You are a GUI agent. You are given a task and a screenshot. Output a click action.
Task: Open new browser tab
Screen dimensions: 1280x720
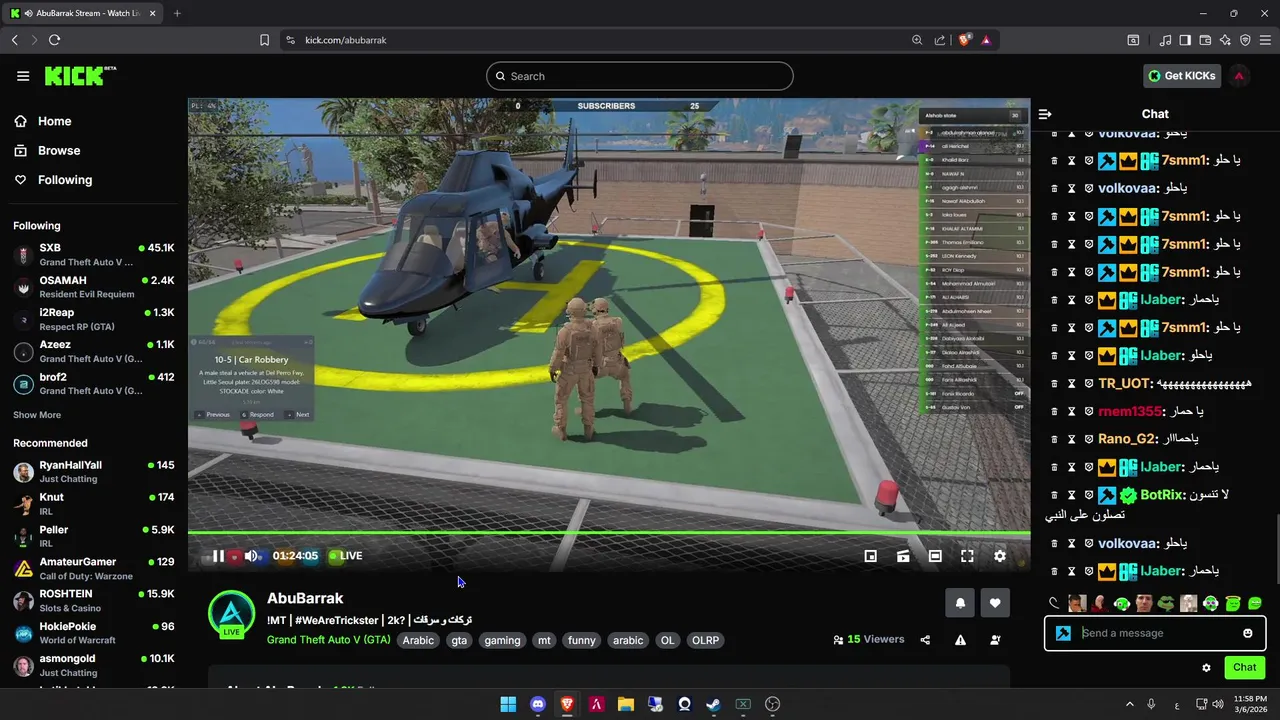[177, 13]
